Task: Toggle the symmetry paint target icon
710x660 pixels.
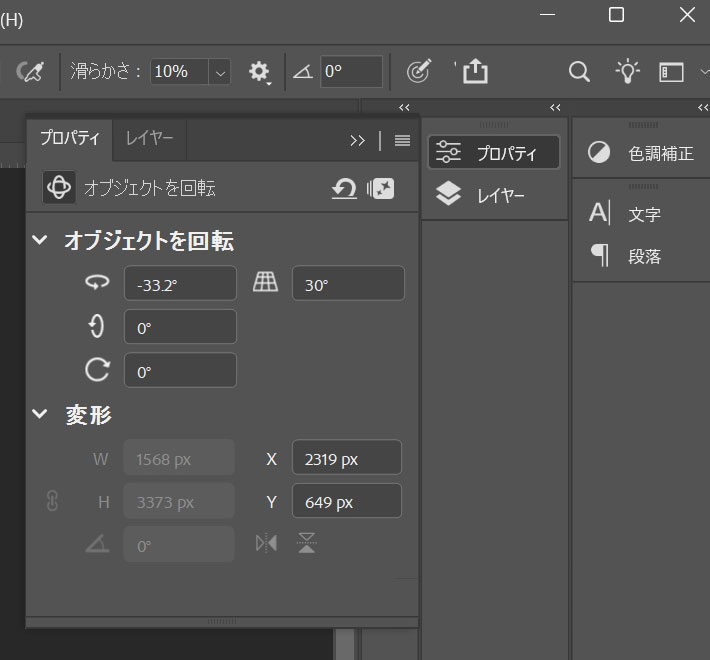Action: tap(419, 71)
